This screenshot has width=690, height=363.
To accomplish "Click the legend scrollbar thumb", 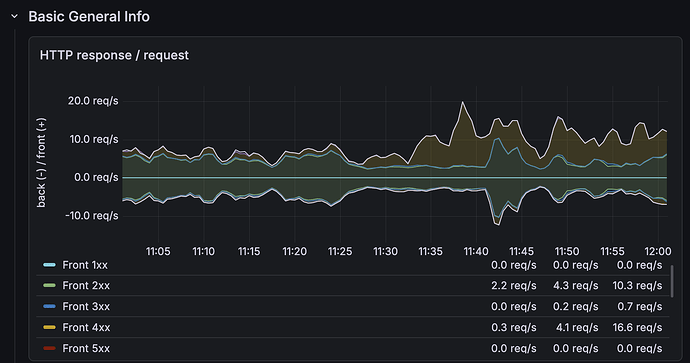I will coord(672,281).
